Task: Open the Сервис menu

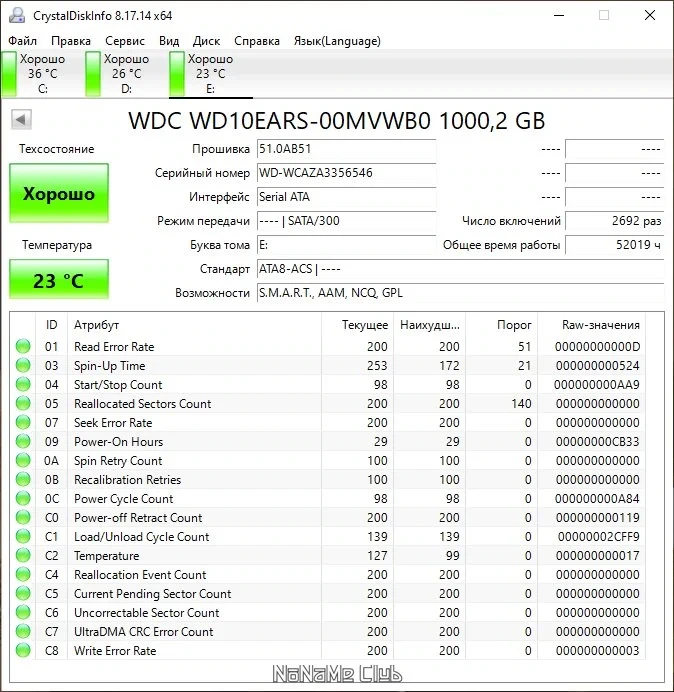Action: [124, 41]
